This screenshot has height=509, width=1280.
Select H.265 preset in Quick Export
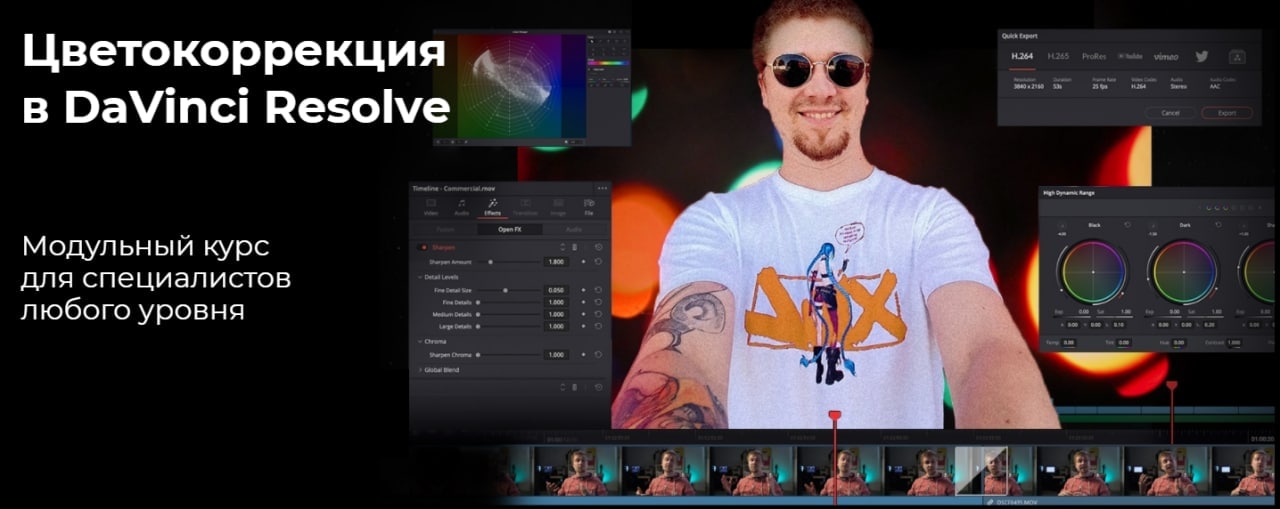(1058, 56)
